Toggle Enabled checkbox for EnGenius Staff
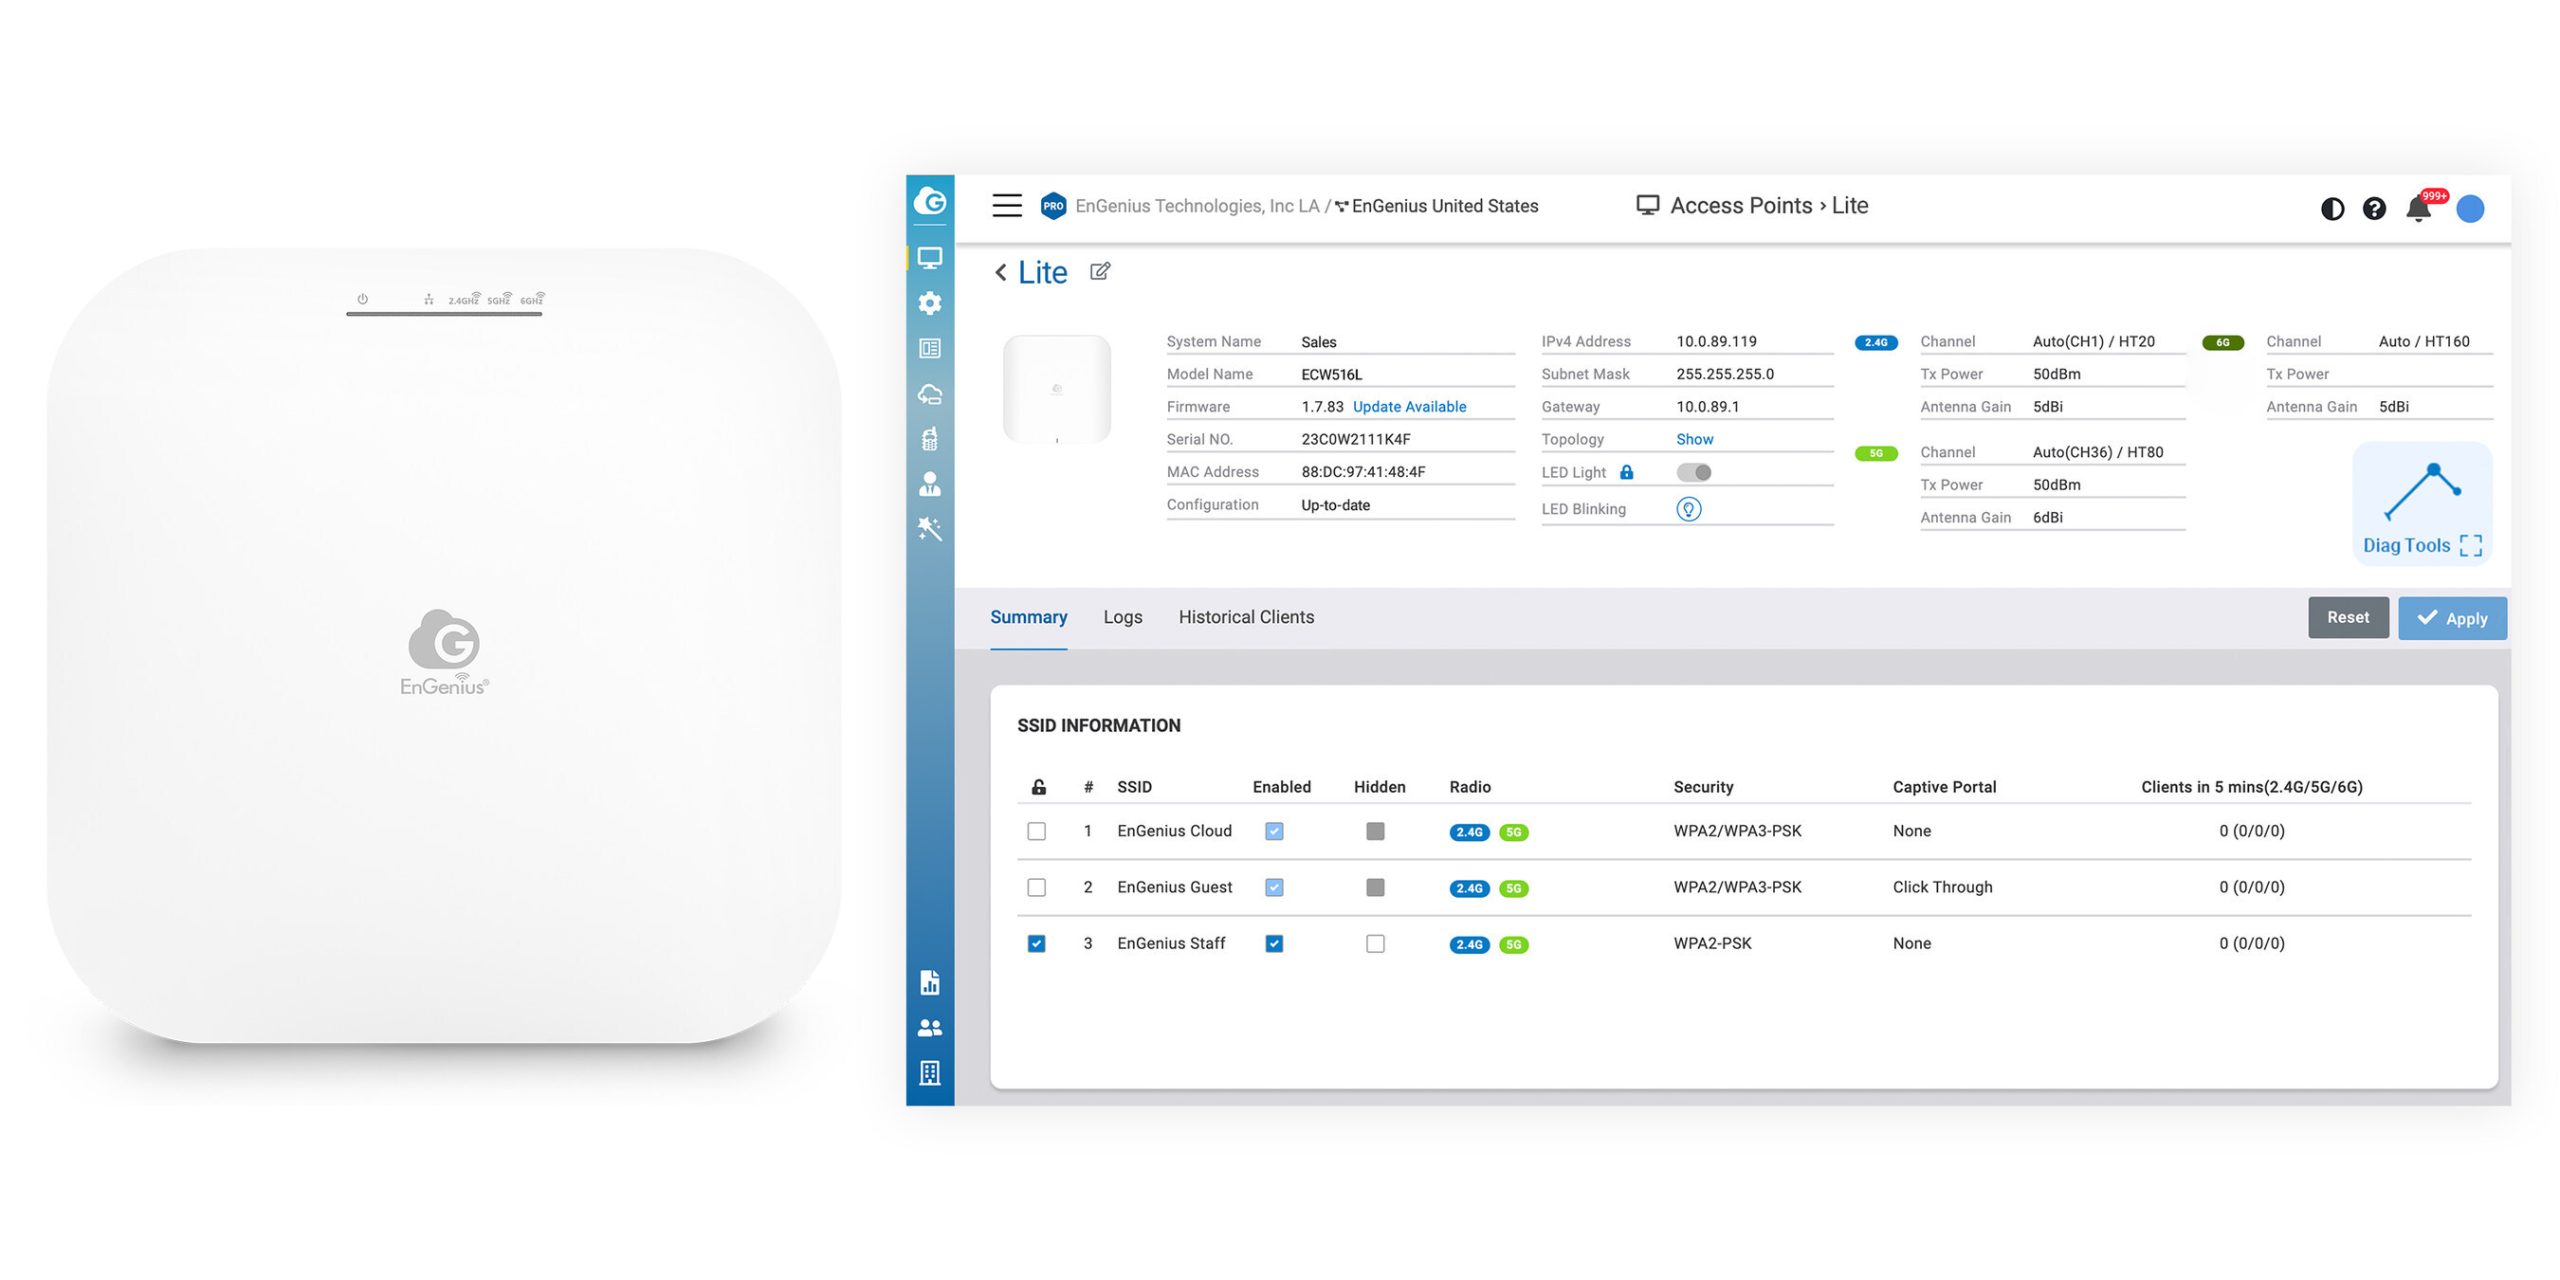 click(x=1273, y=943)
